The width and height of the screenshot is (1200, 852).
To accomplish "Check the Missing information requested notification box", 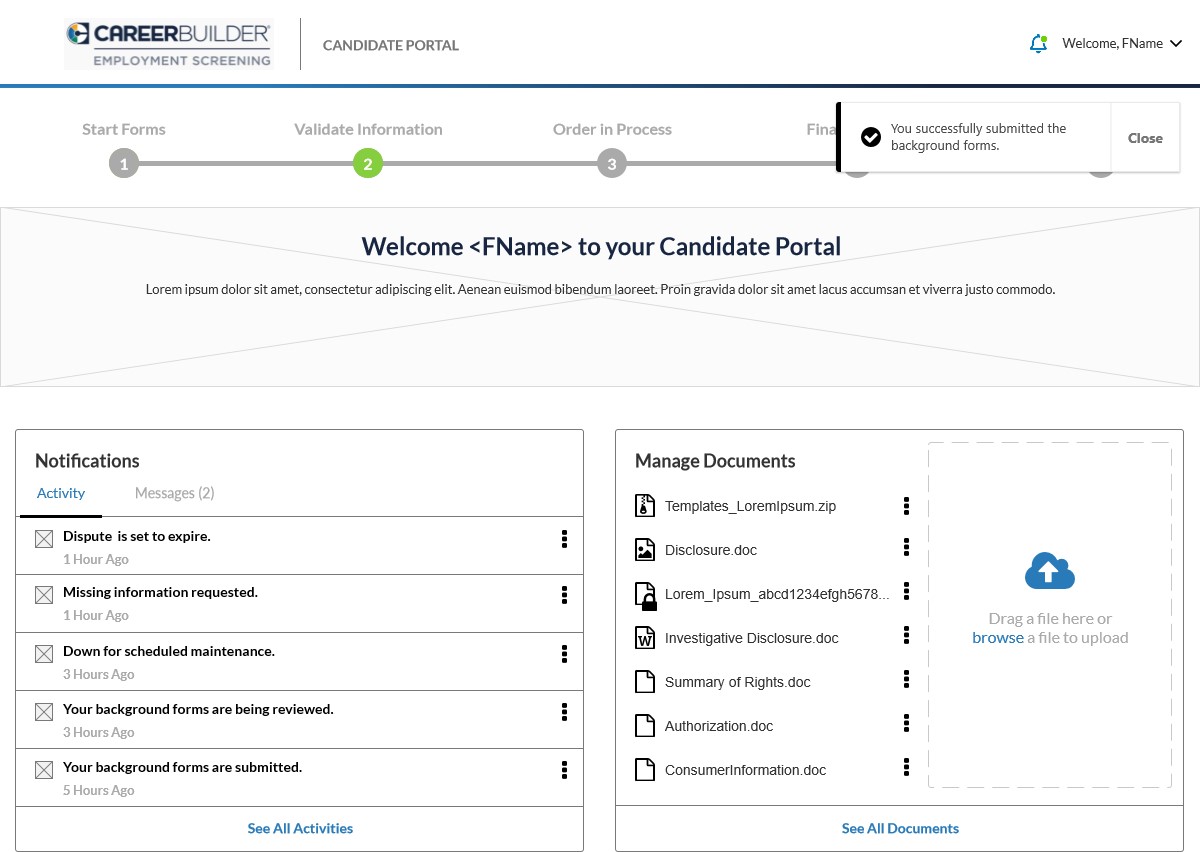I will [44, 595].
